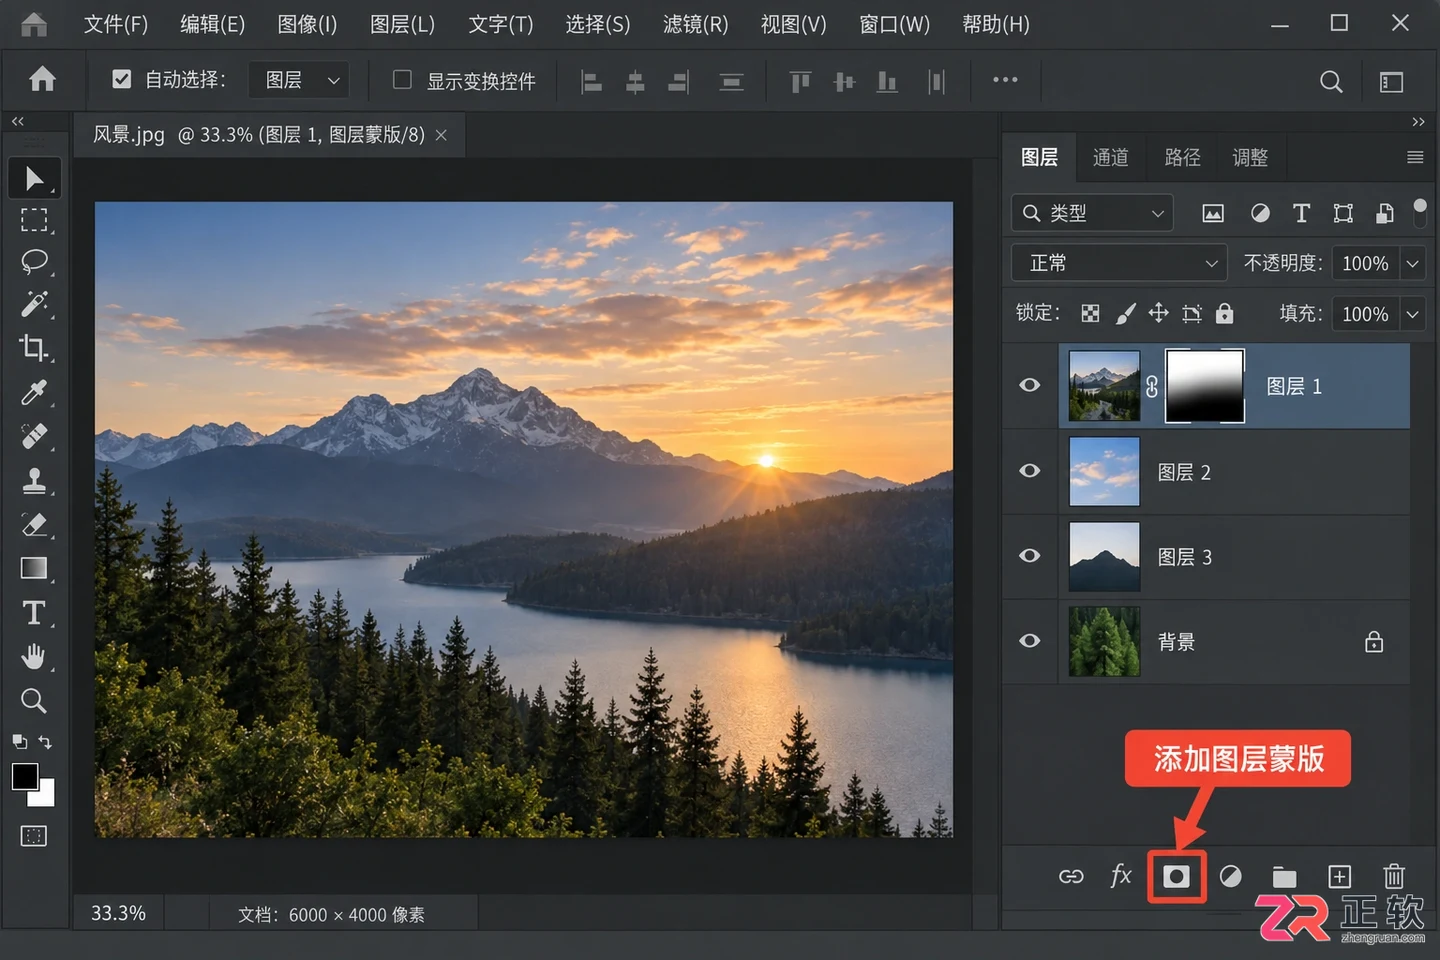Hide 图层 1 with eye icon

1030,386
